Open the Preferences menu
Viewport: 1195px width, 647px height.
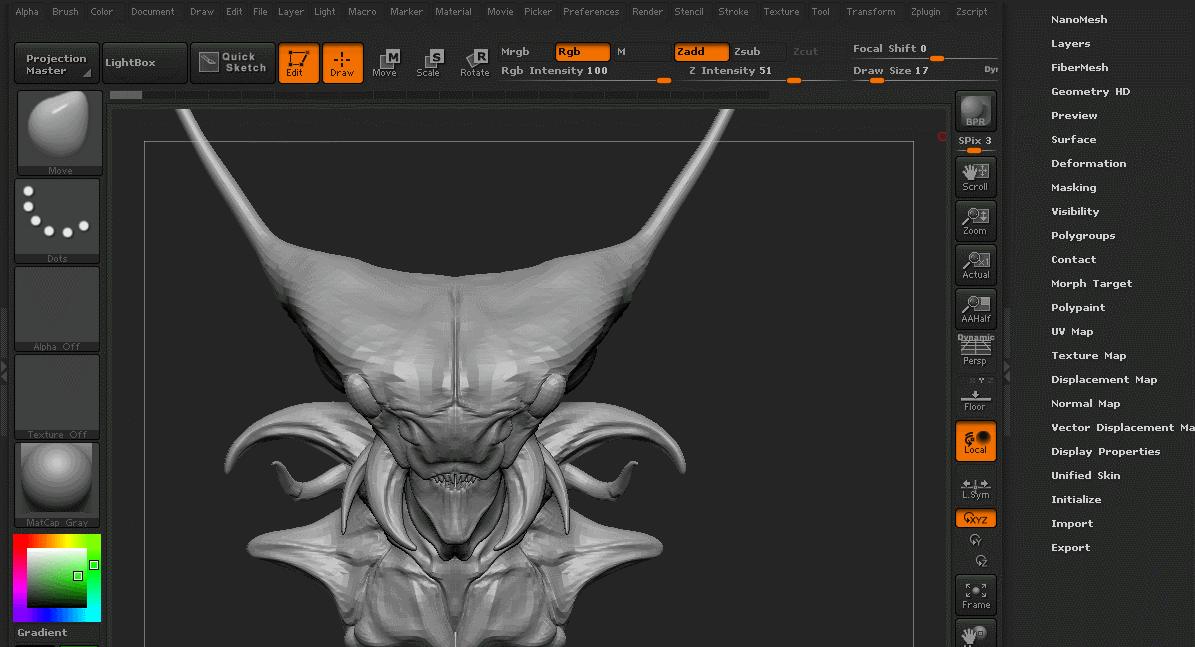[x=591, y=11]
